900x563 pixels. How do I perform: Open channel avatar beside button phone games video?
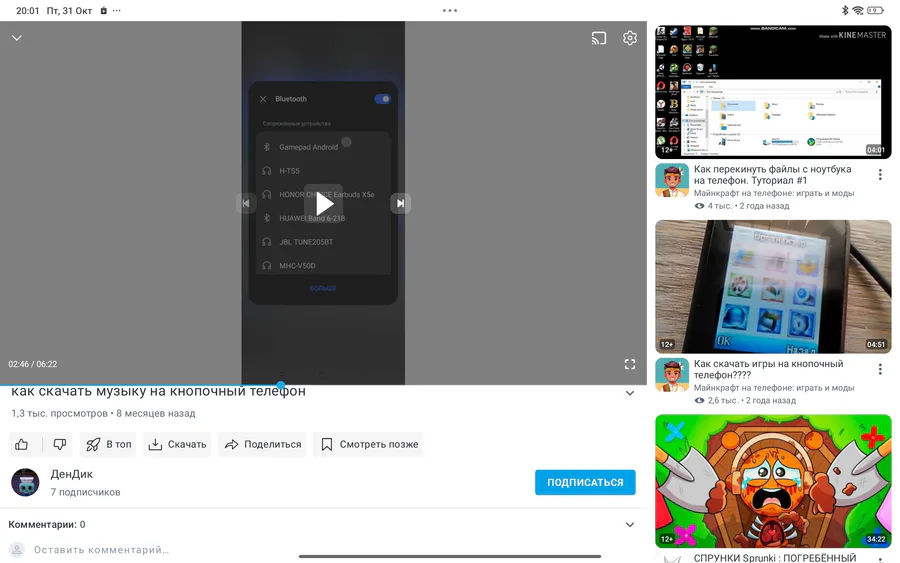point(672,375)
